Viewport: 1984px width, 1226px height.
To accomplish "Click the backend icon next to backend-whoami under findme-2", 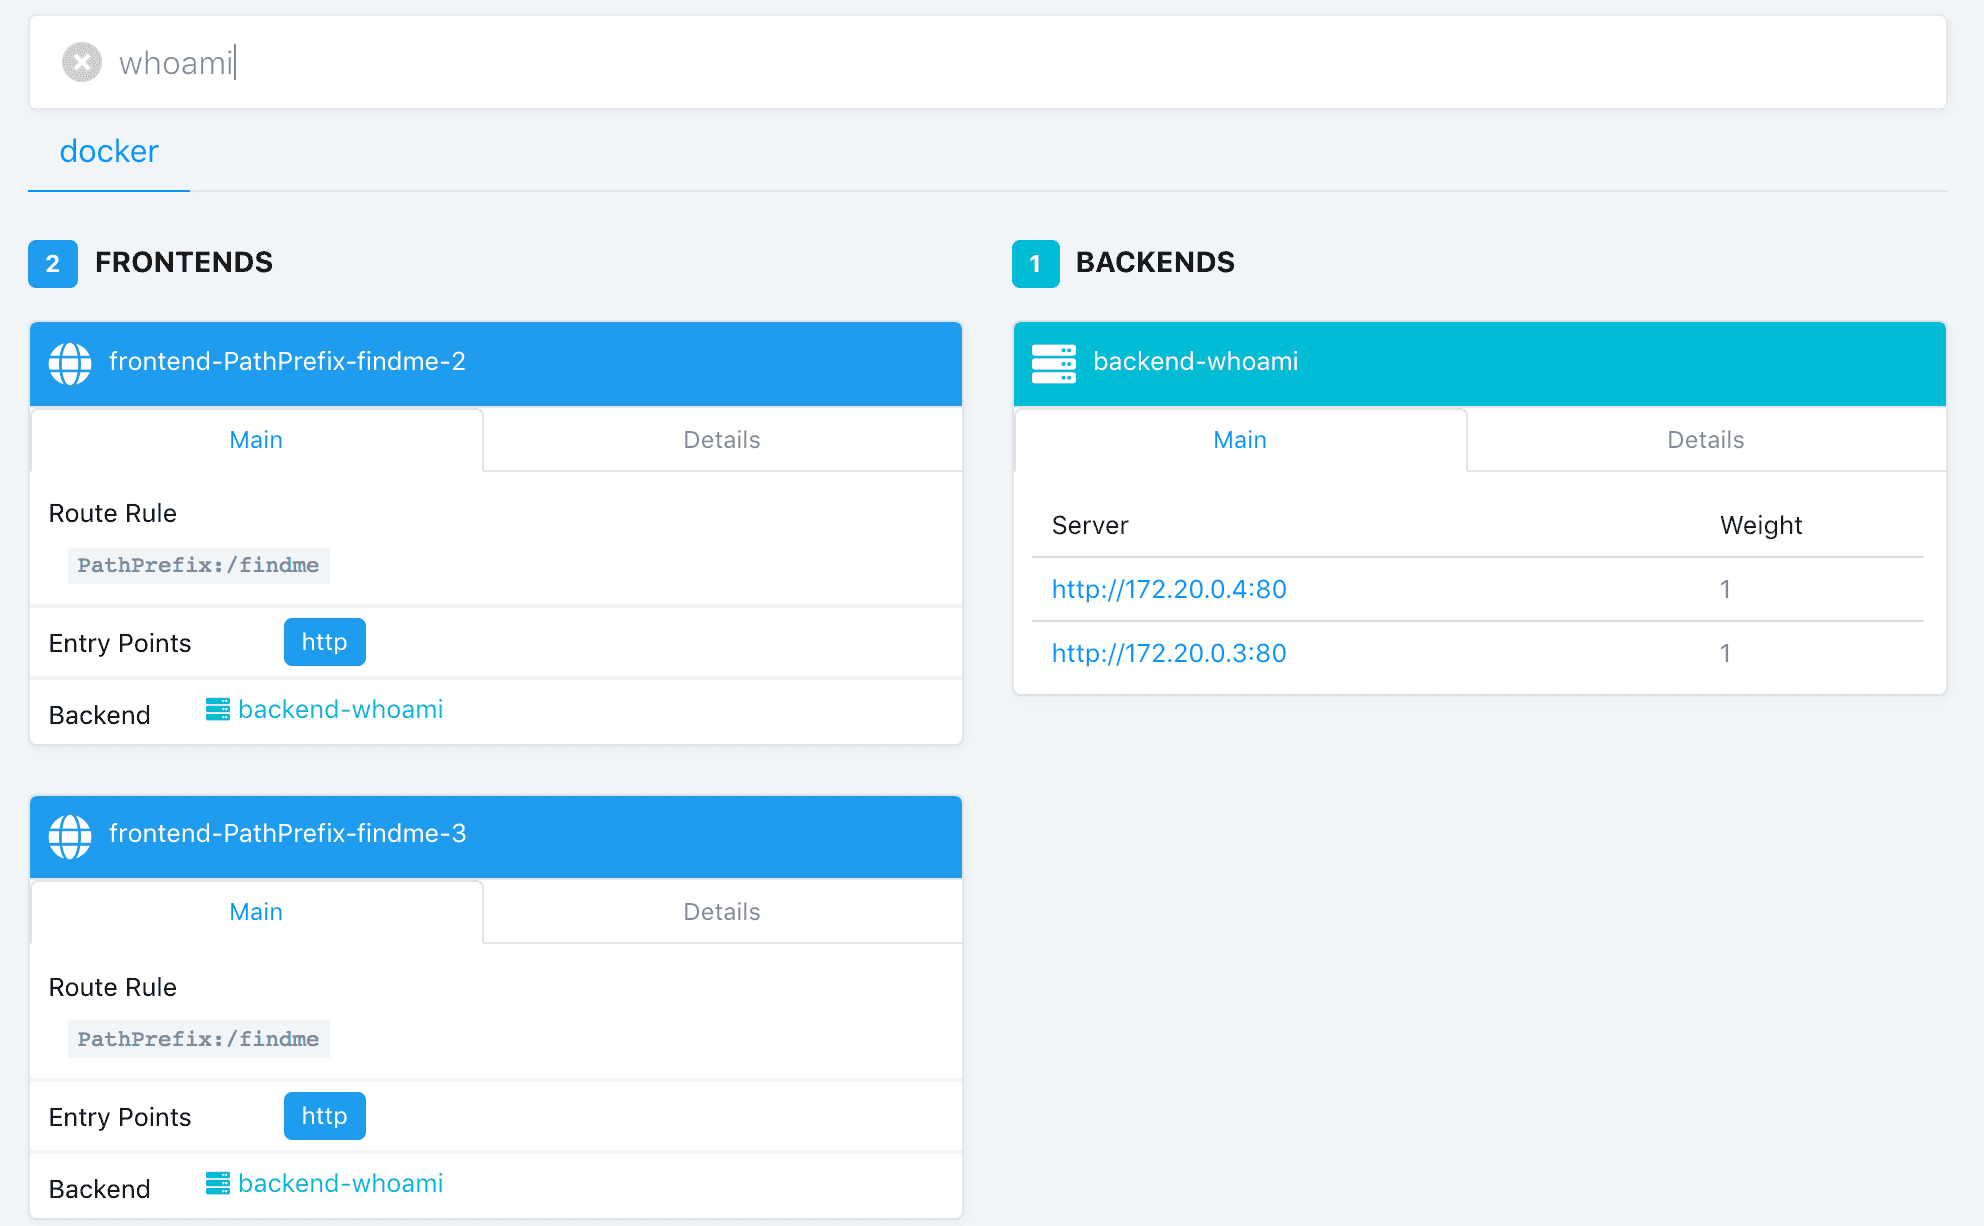I will click(x=218, y=710).
